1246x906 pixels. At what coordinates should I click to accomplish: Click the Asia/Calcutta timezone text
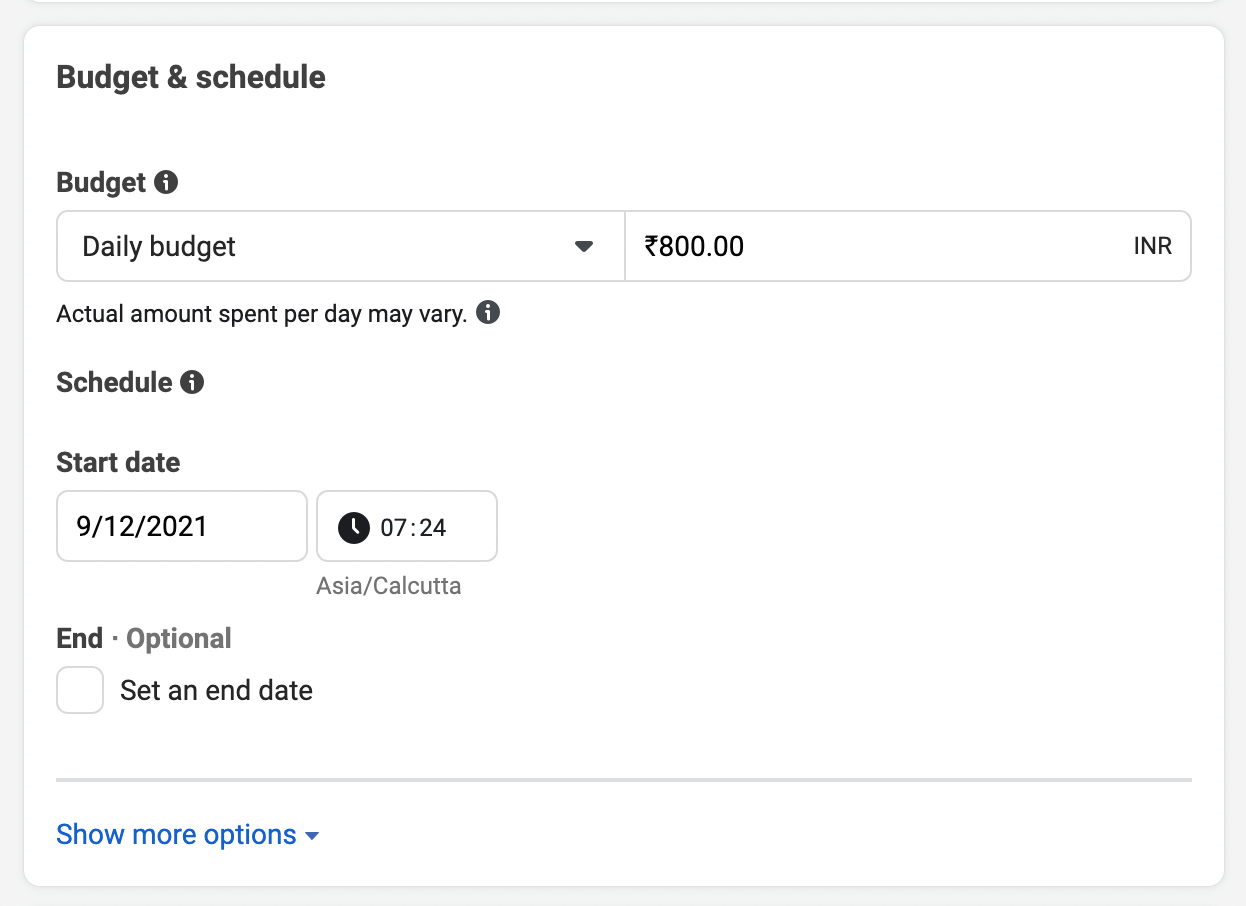[388, 586]
